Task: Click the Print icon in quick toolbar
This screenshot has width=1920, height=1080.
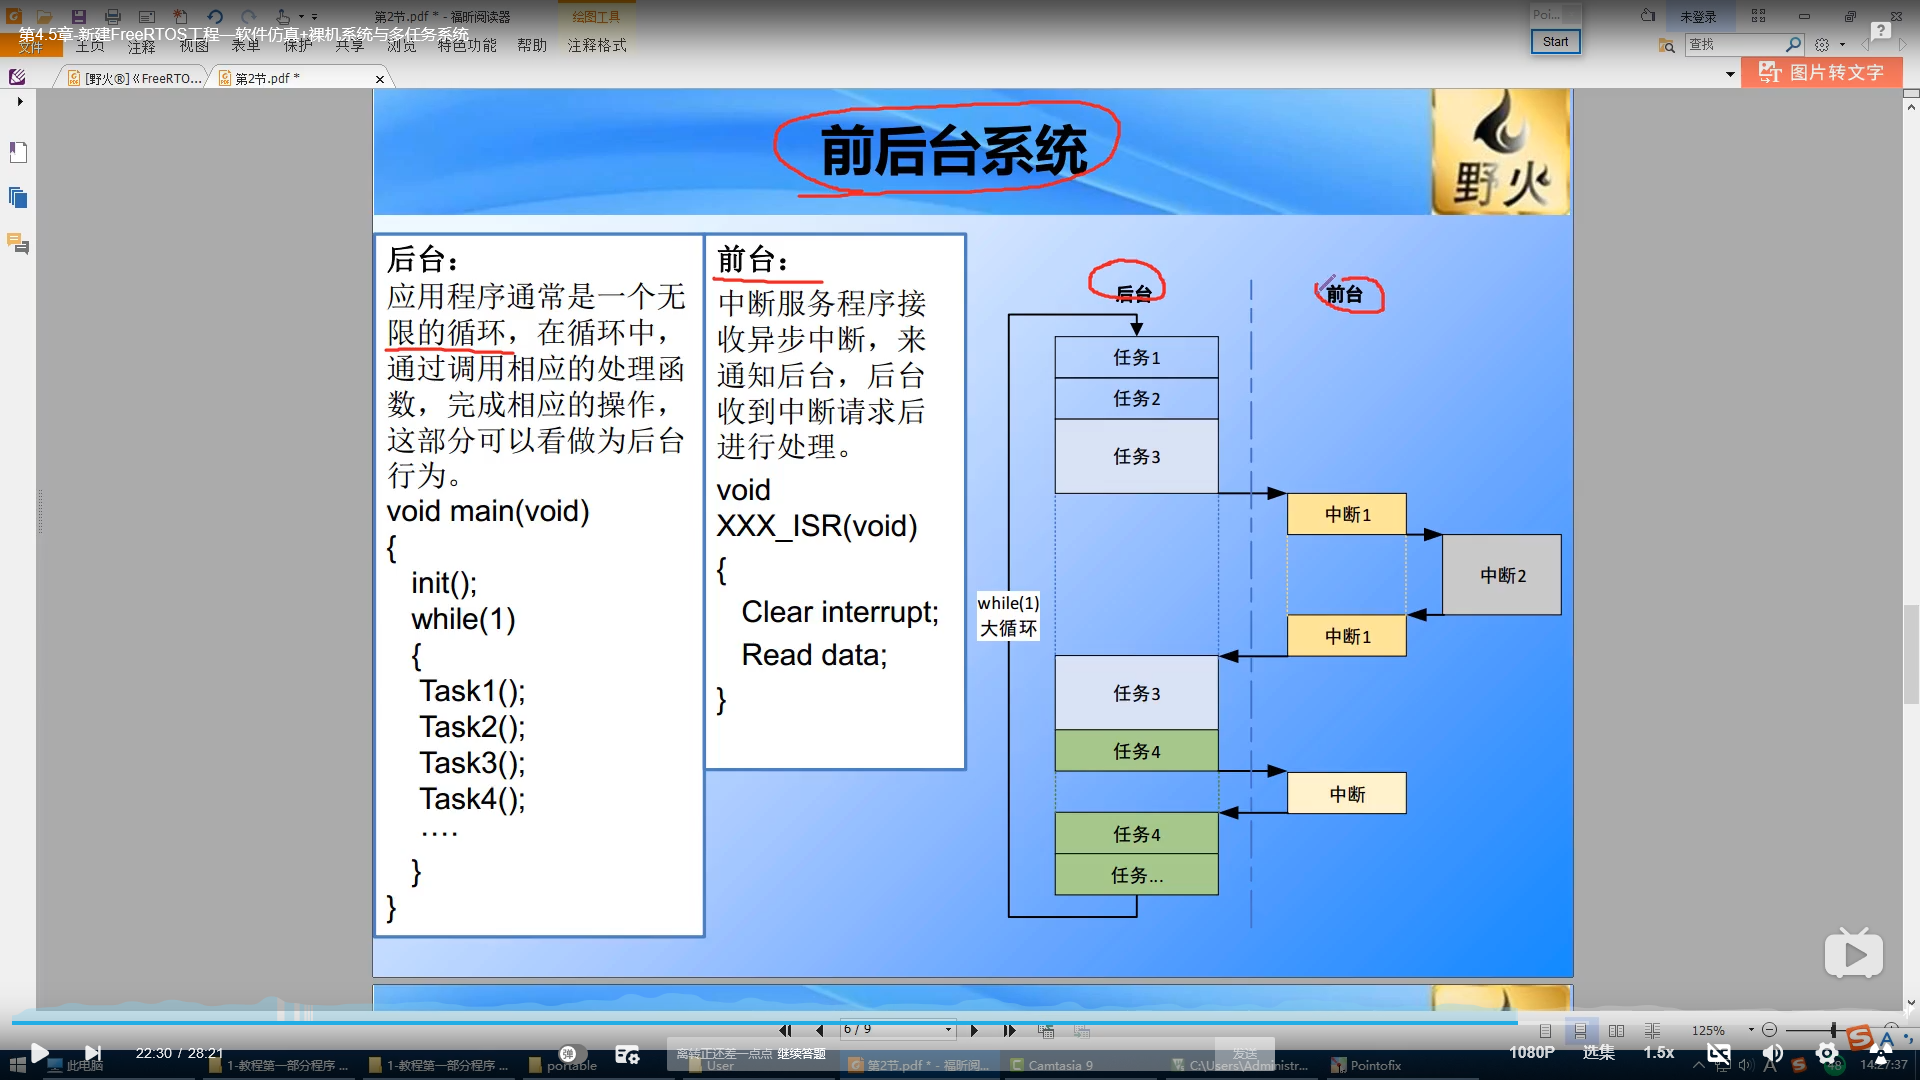Action: 113,16
